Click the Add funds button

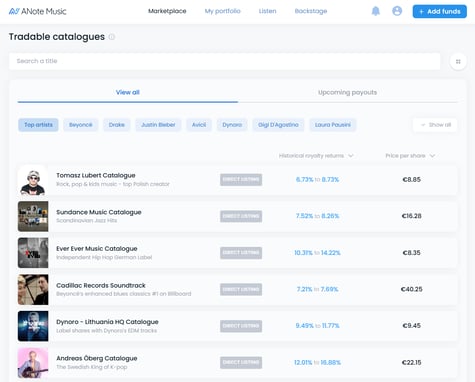click(440, 11)
